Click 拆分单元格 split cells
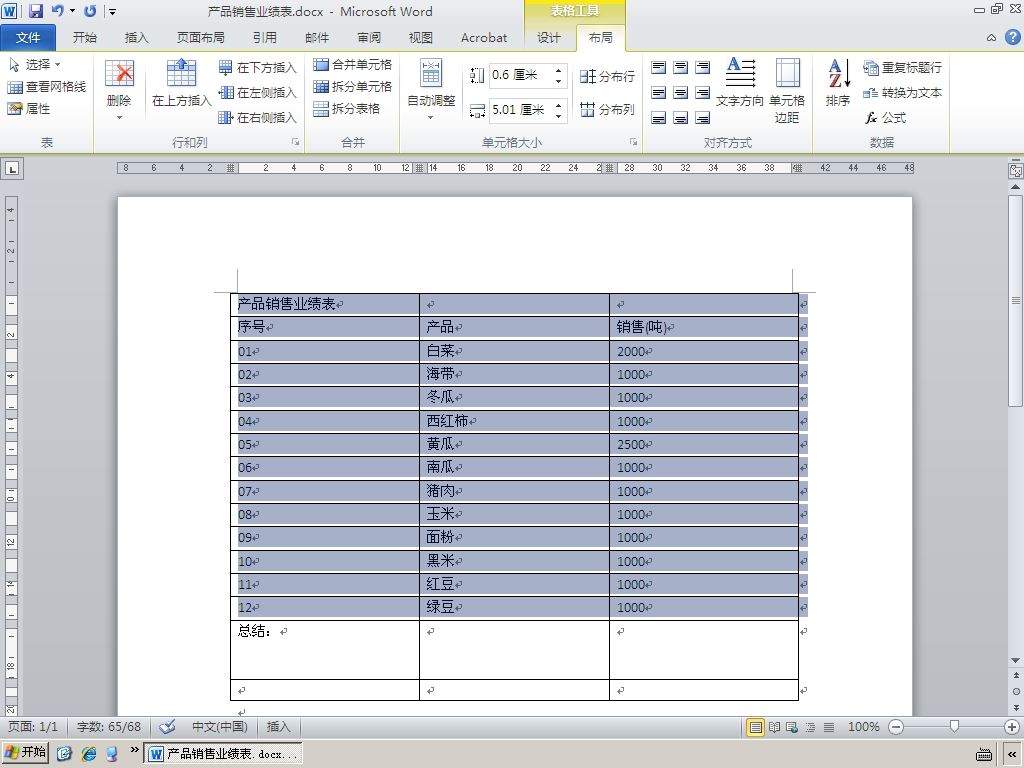The width and height of the screenshot is (1024, 768). click(x=353, y=86)
